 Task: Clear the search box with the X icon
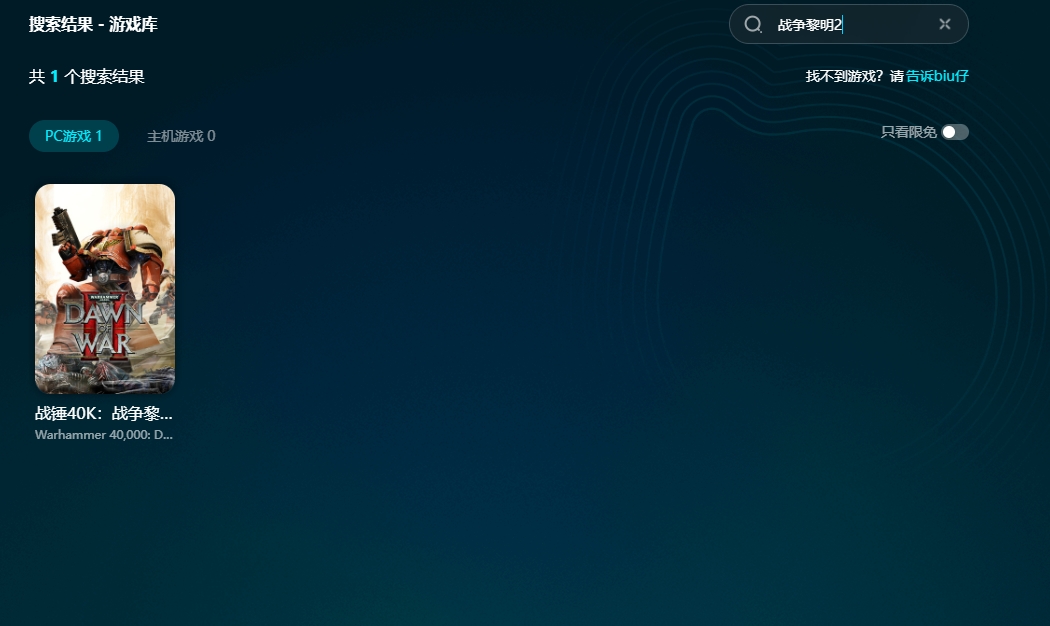pos(945,24)
